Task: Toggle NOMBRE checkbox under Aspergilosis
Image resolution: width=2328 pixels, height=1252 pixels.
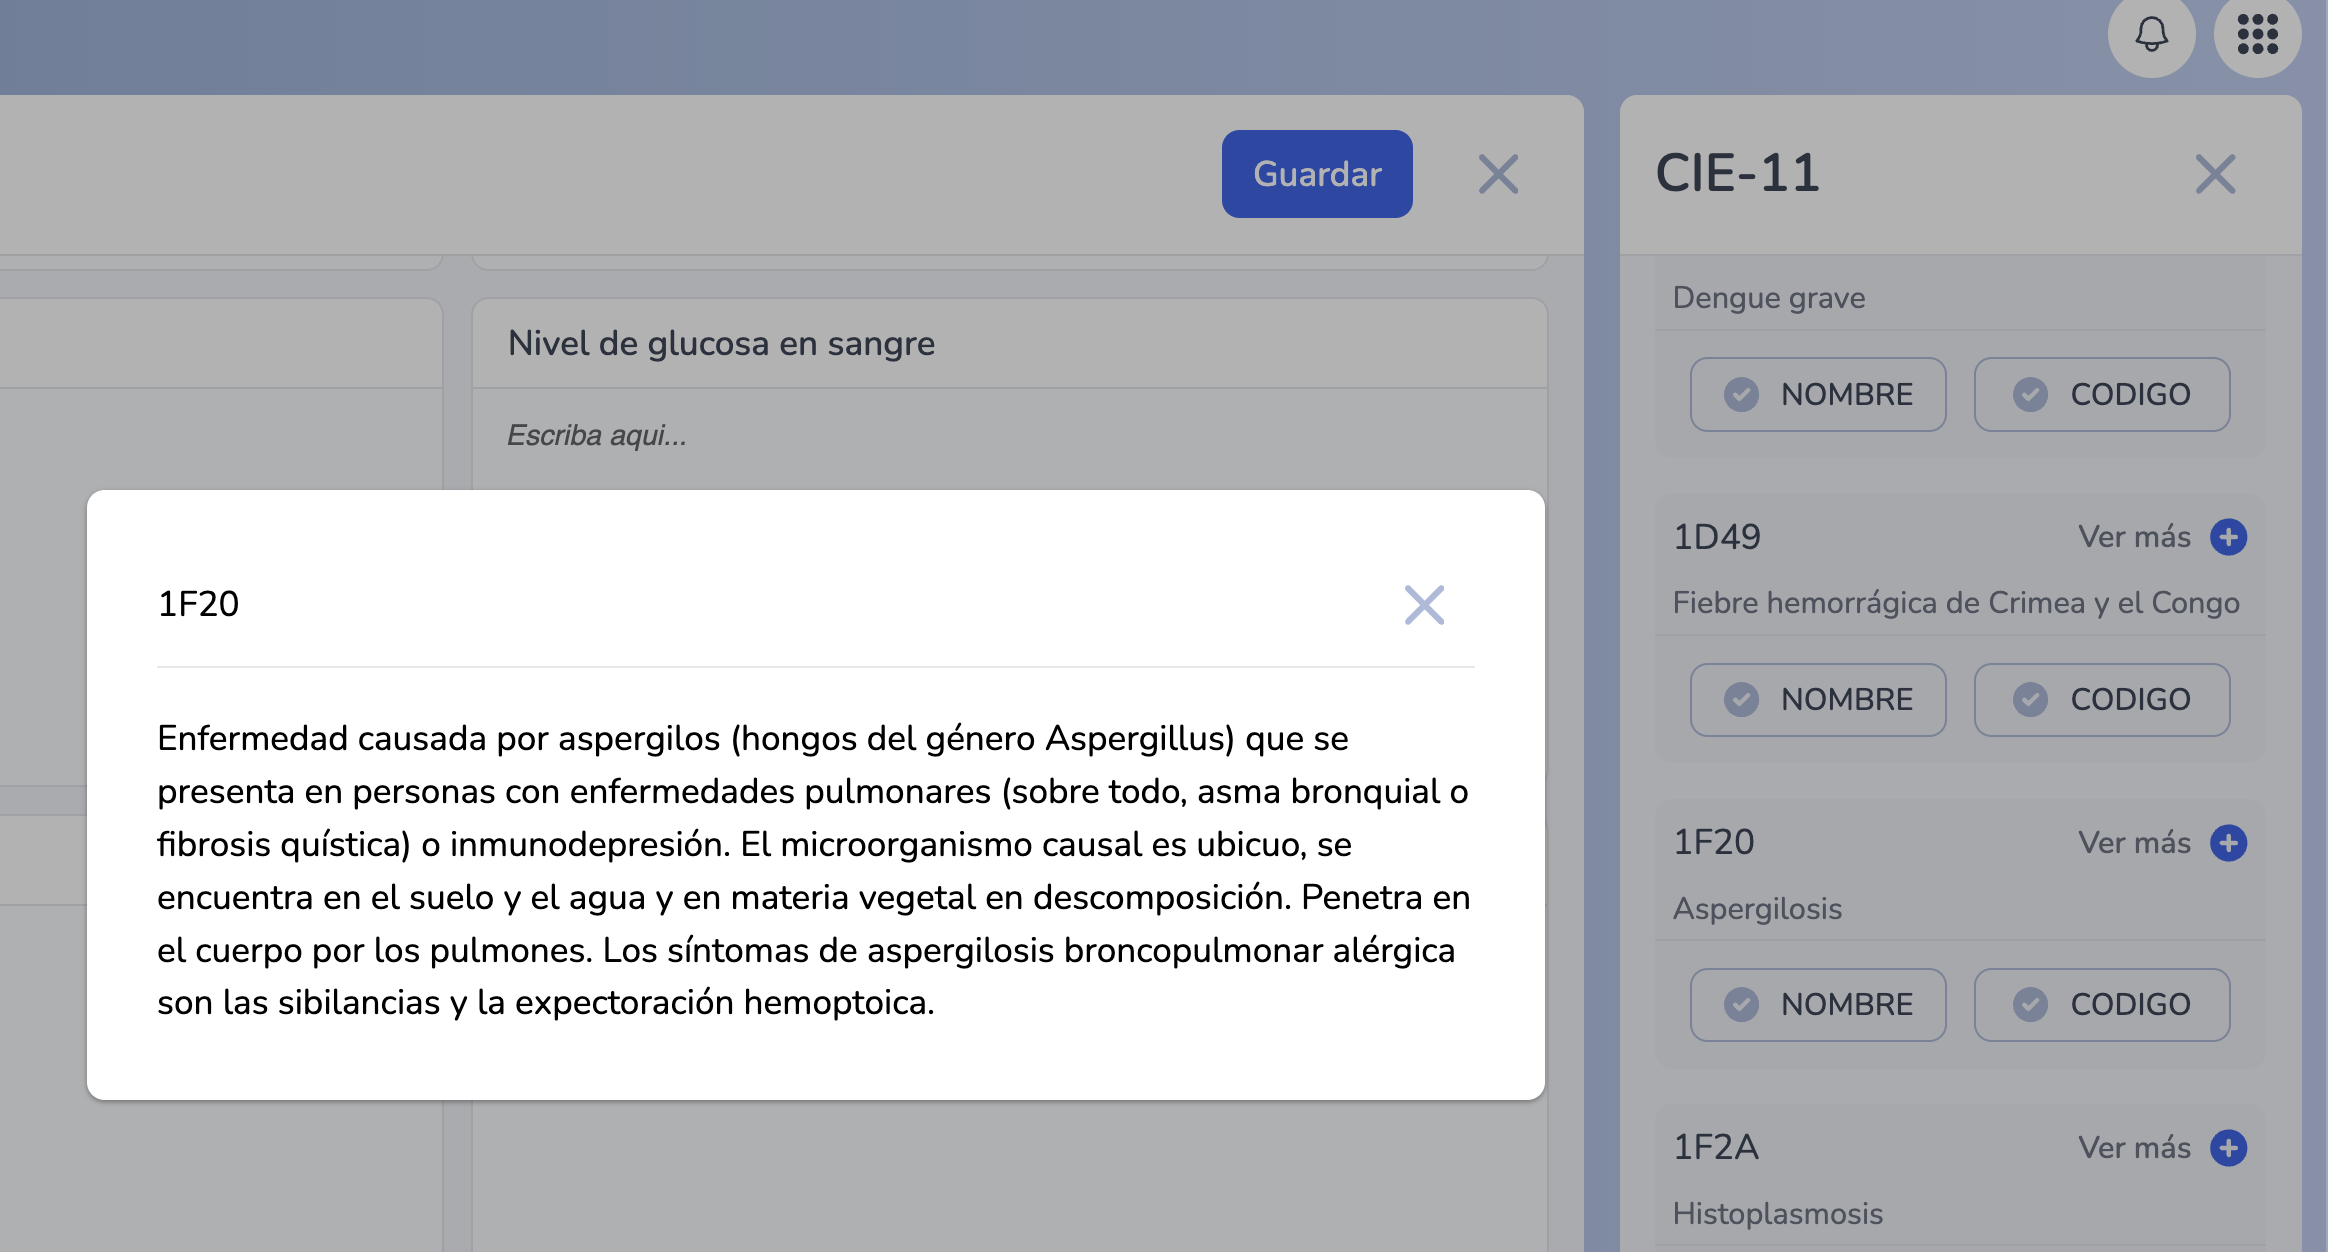Action: (1817, 1005)
